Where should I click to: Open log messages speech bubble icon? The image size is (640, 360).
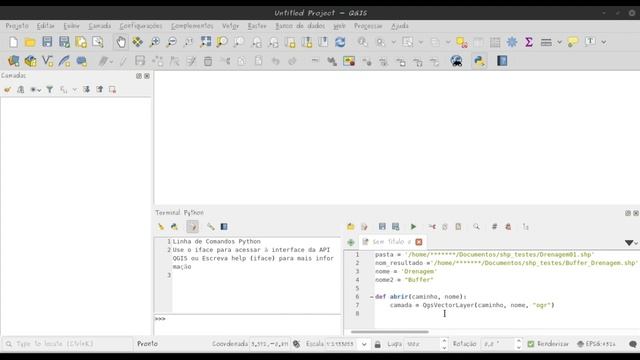tap(632, 344)
